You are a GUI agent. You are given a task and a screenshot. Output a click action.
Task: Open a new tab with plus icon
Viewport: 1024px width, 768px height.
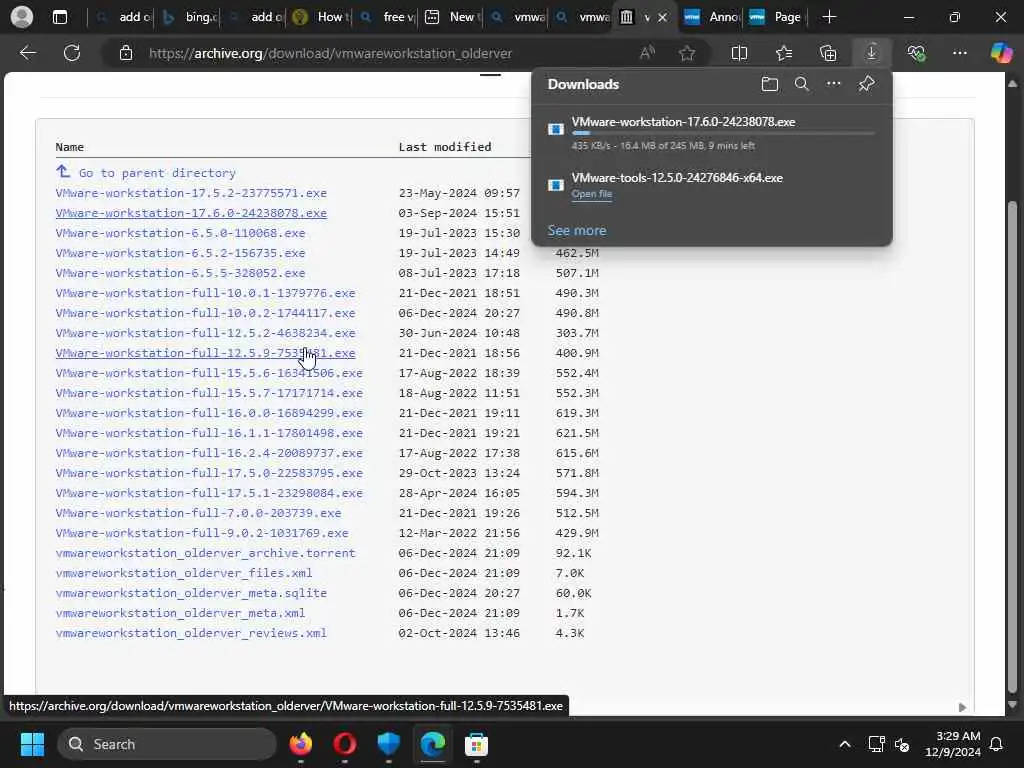(829, 17)
